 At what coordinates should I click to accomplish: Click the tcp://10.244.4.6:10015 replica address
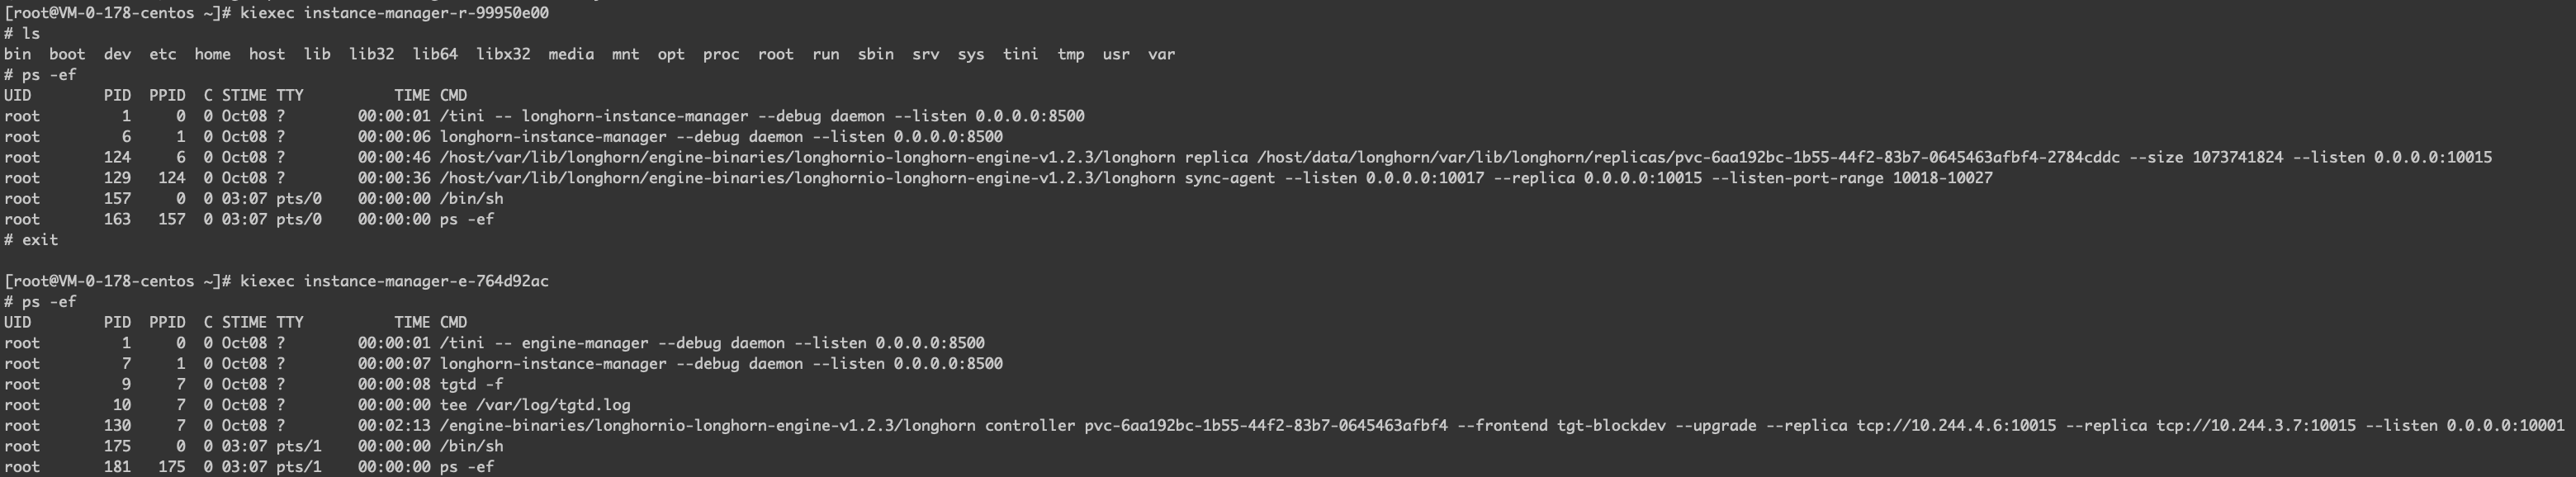click(x=1956, y=426)
